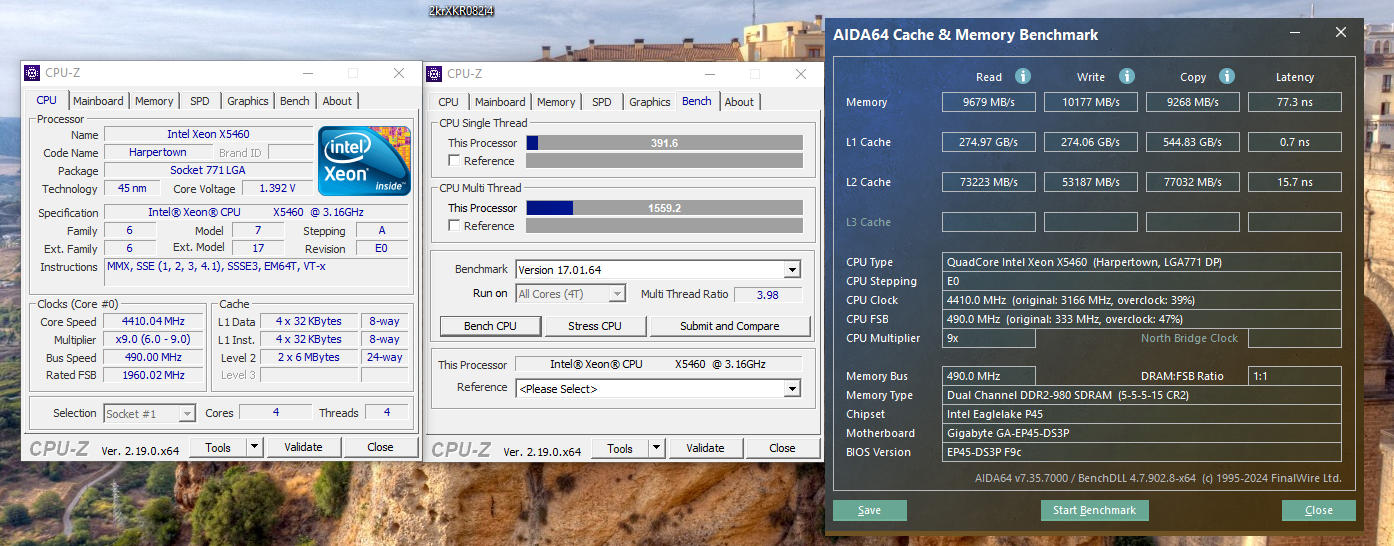Click single thread This Processor score bar
The width and height of the screenshot is (1394, 546).
click(x=664, y=143)
